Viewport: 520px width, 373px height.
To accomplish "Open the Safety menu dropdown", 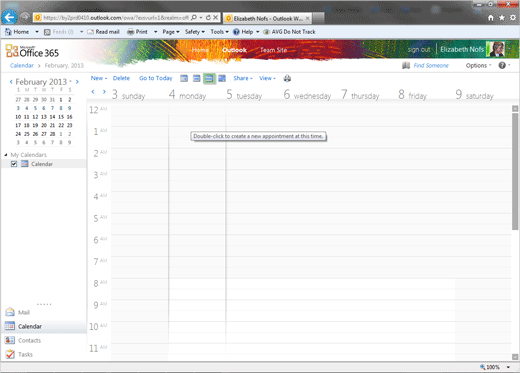I will click(x=195, y=32).
